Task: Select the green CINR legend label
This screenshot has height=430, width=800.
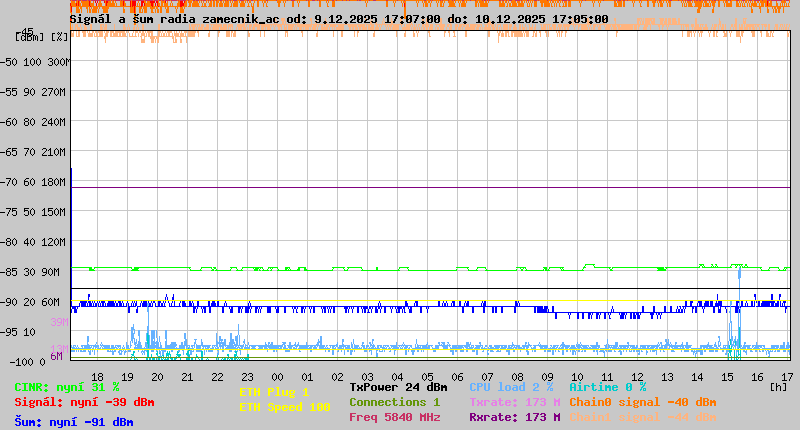Action: 67,387
